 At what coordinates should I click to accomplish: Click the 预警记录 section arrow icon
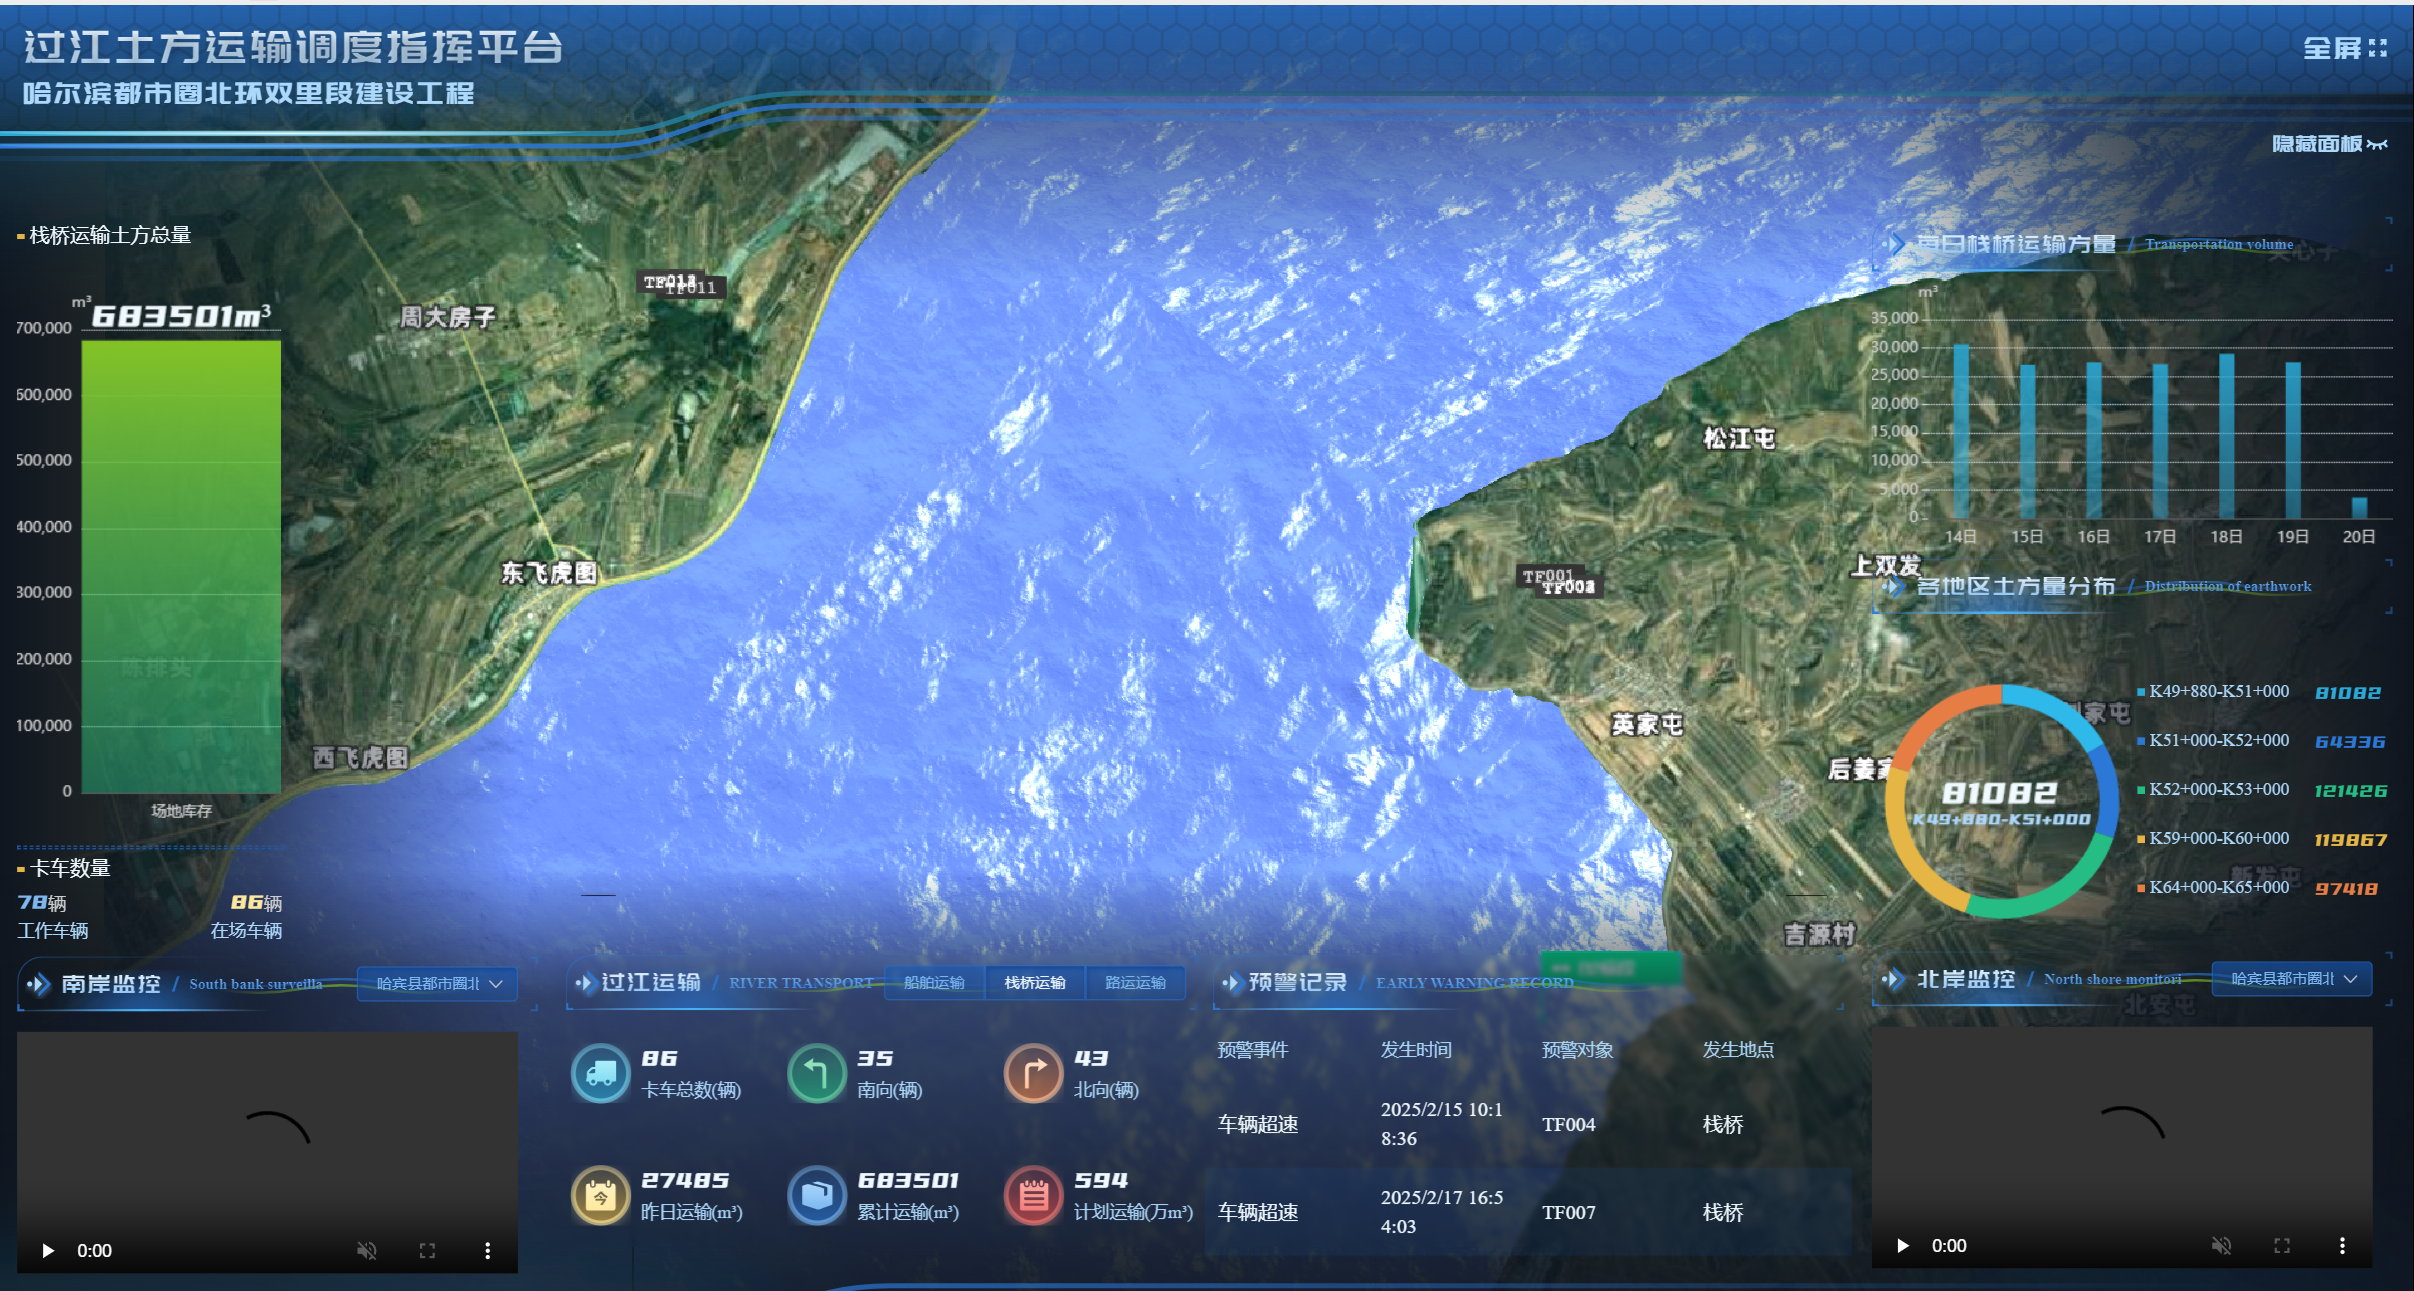[1232, 983]
